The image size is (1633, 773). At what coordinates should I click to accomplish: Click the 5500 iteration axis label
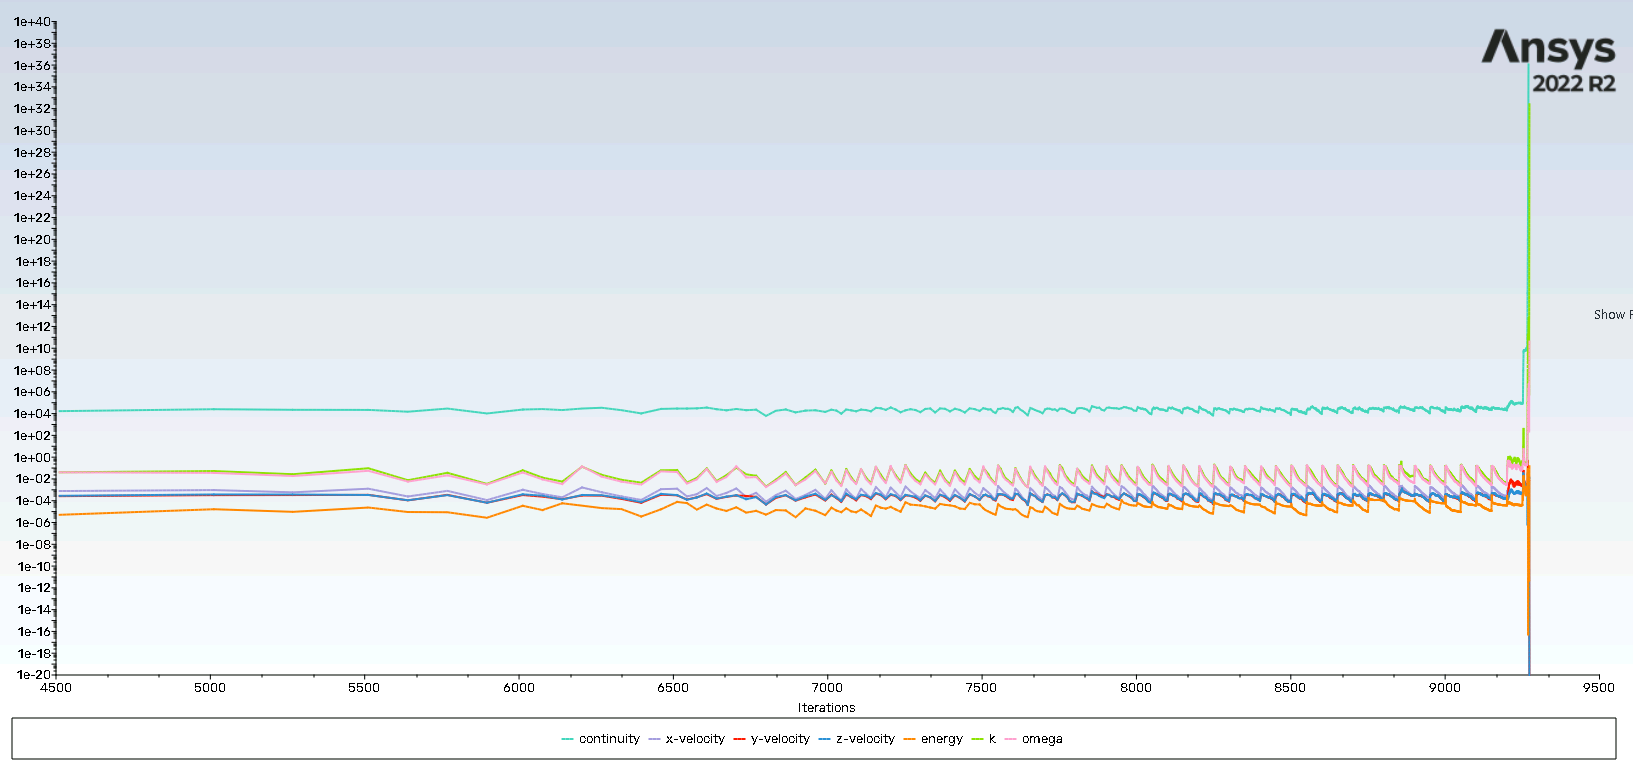[364, 687]
